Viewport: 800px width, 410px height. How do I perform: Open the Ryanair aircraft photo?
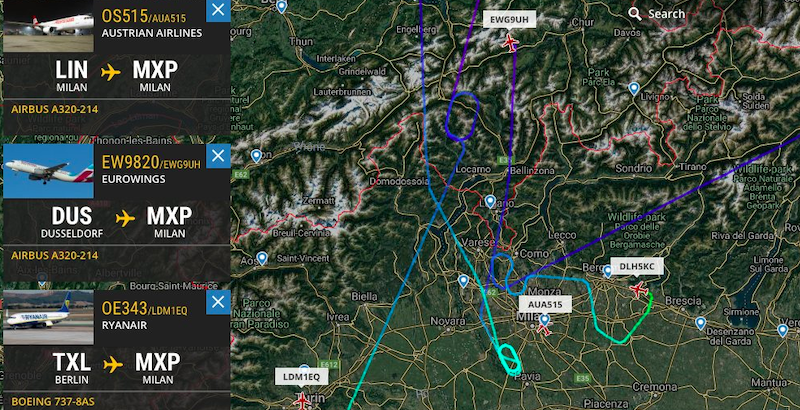[48, 317]
